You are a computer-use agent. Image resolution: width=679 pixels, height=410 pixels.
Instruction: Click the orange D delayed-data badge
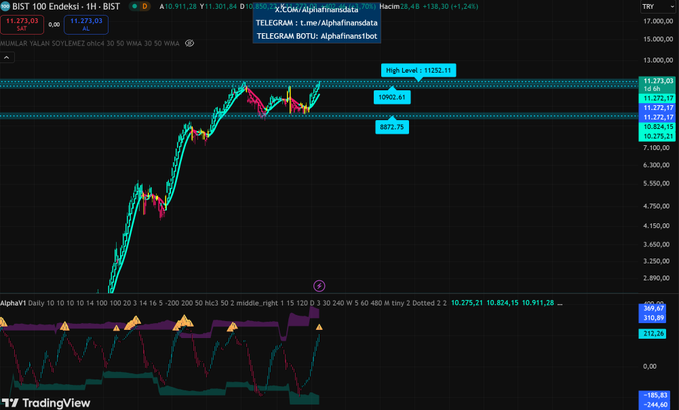pos(145,6)
